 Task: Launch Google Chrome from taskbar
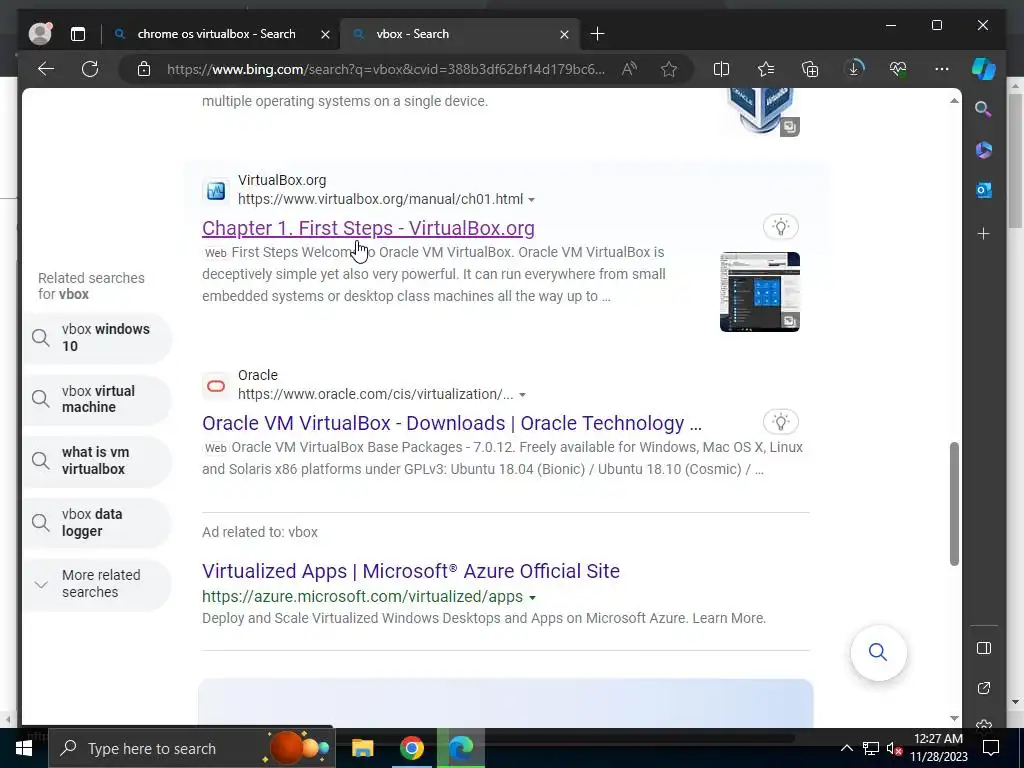tap(411, 748)
